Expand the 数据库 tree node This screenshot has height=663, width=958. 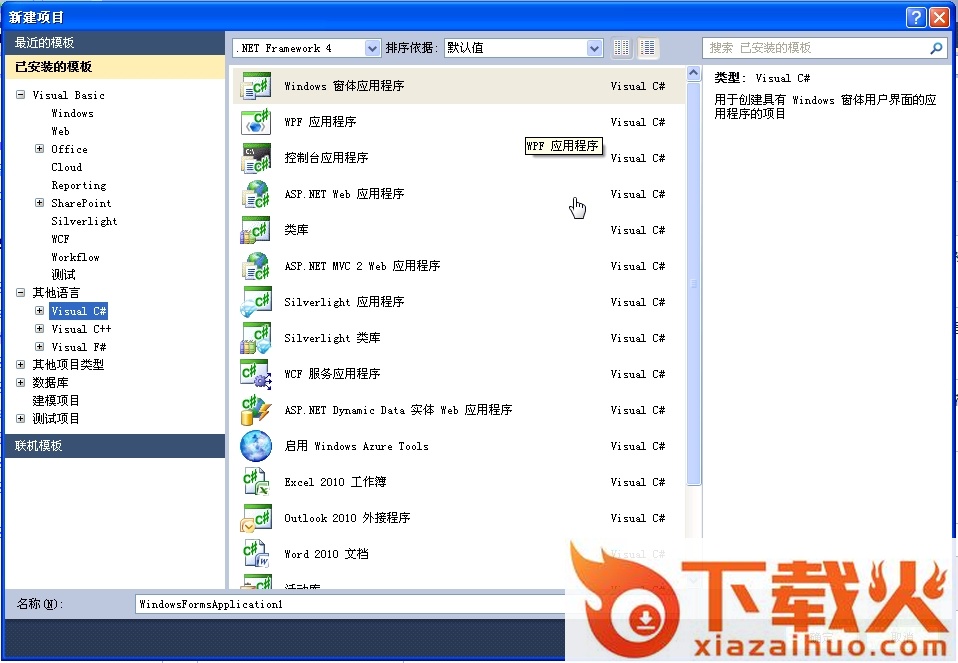[x=20, y=383]
